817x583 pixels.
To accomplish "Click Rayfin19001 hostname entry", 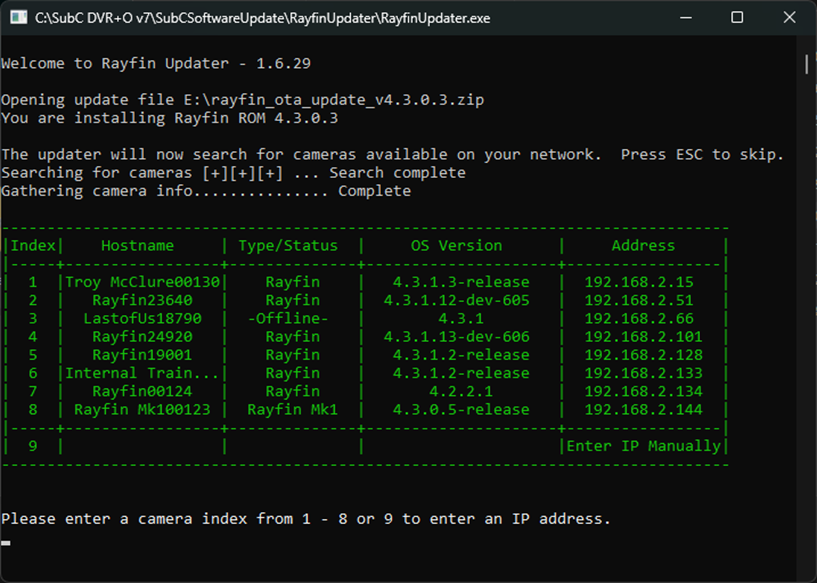I will click(x=142, y=355).
